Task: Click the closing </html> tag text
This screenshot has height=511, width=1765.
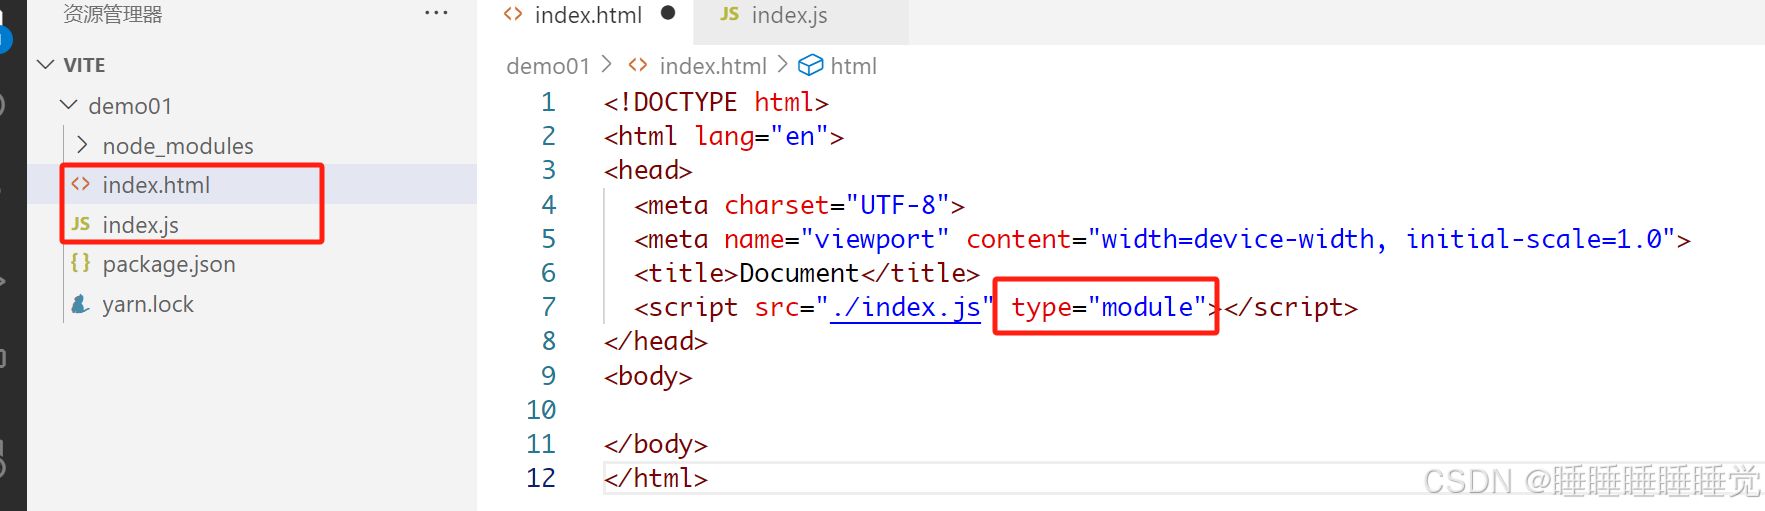Action: pyautogui.click(x=656, y=478)
